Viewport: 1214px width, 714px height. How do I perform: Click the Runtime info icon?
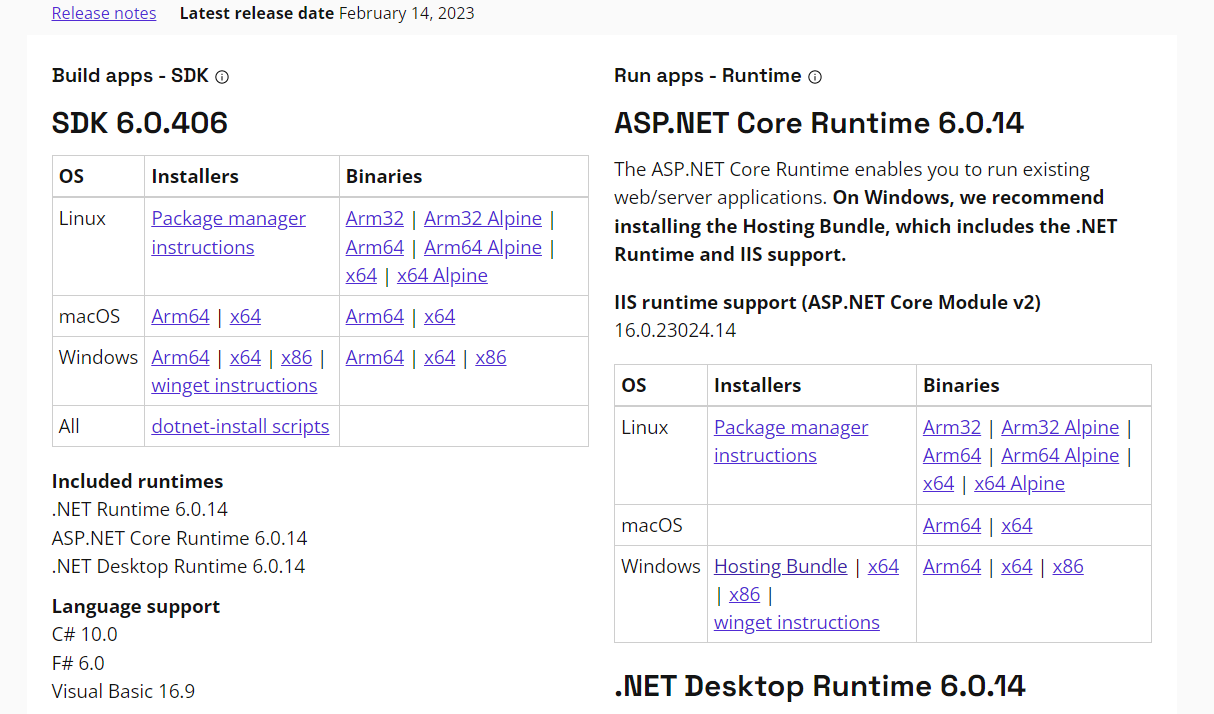click(816, 75)
